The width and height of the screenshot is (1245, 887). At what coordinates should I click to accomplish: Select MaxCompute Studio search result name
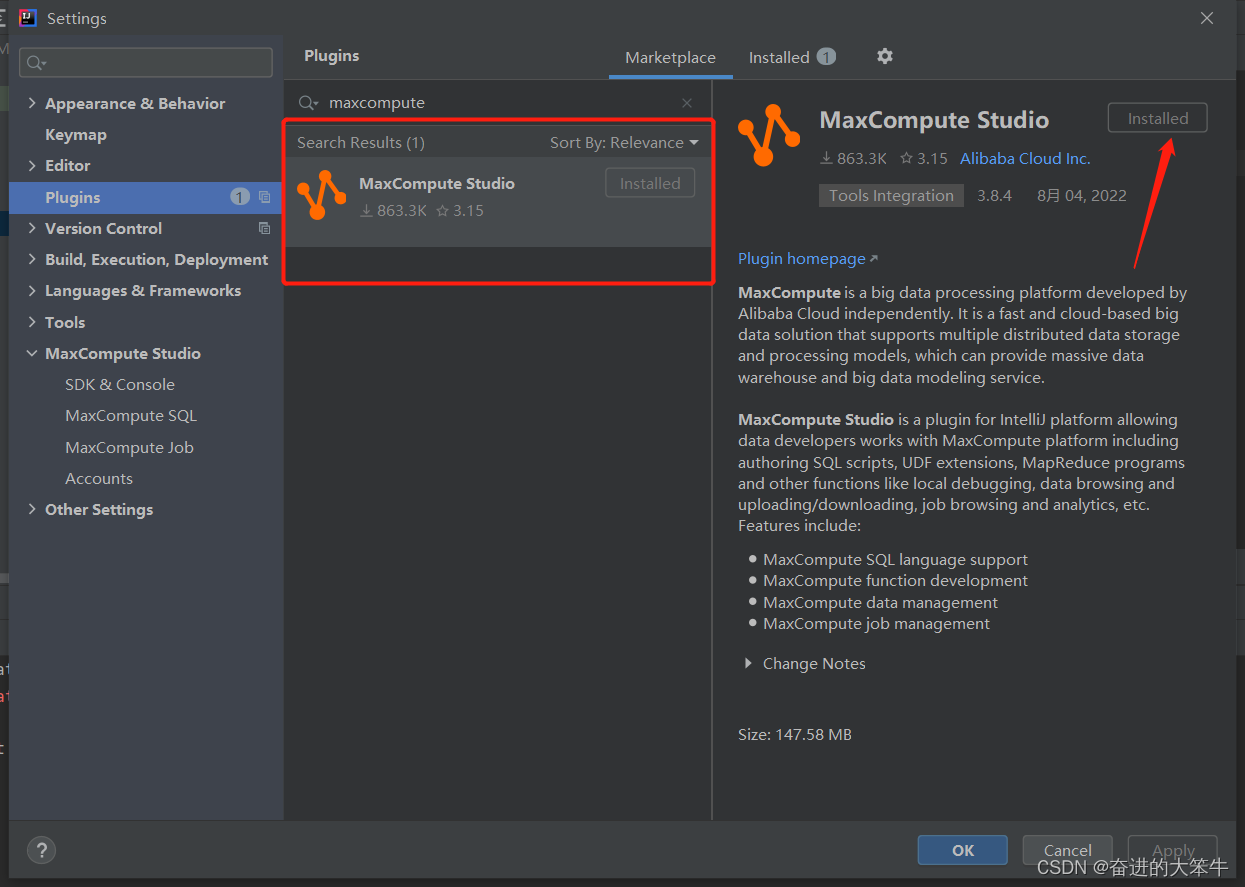pos(437,183)
